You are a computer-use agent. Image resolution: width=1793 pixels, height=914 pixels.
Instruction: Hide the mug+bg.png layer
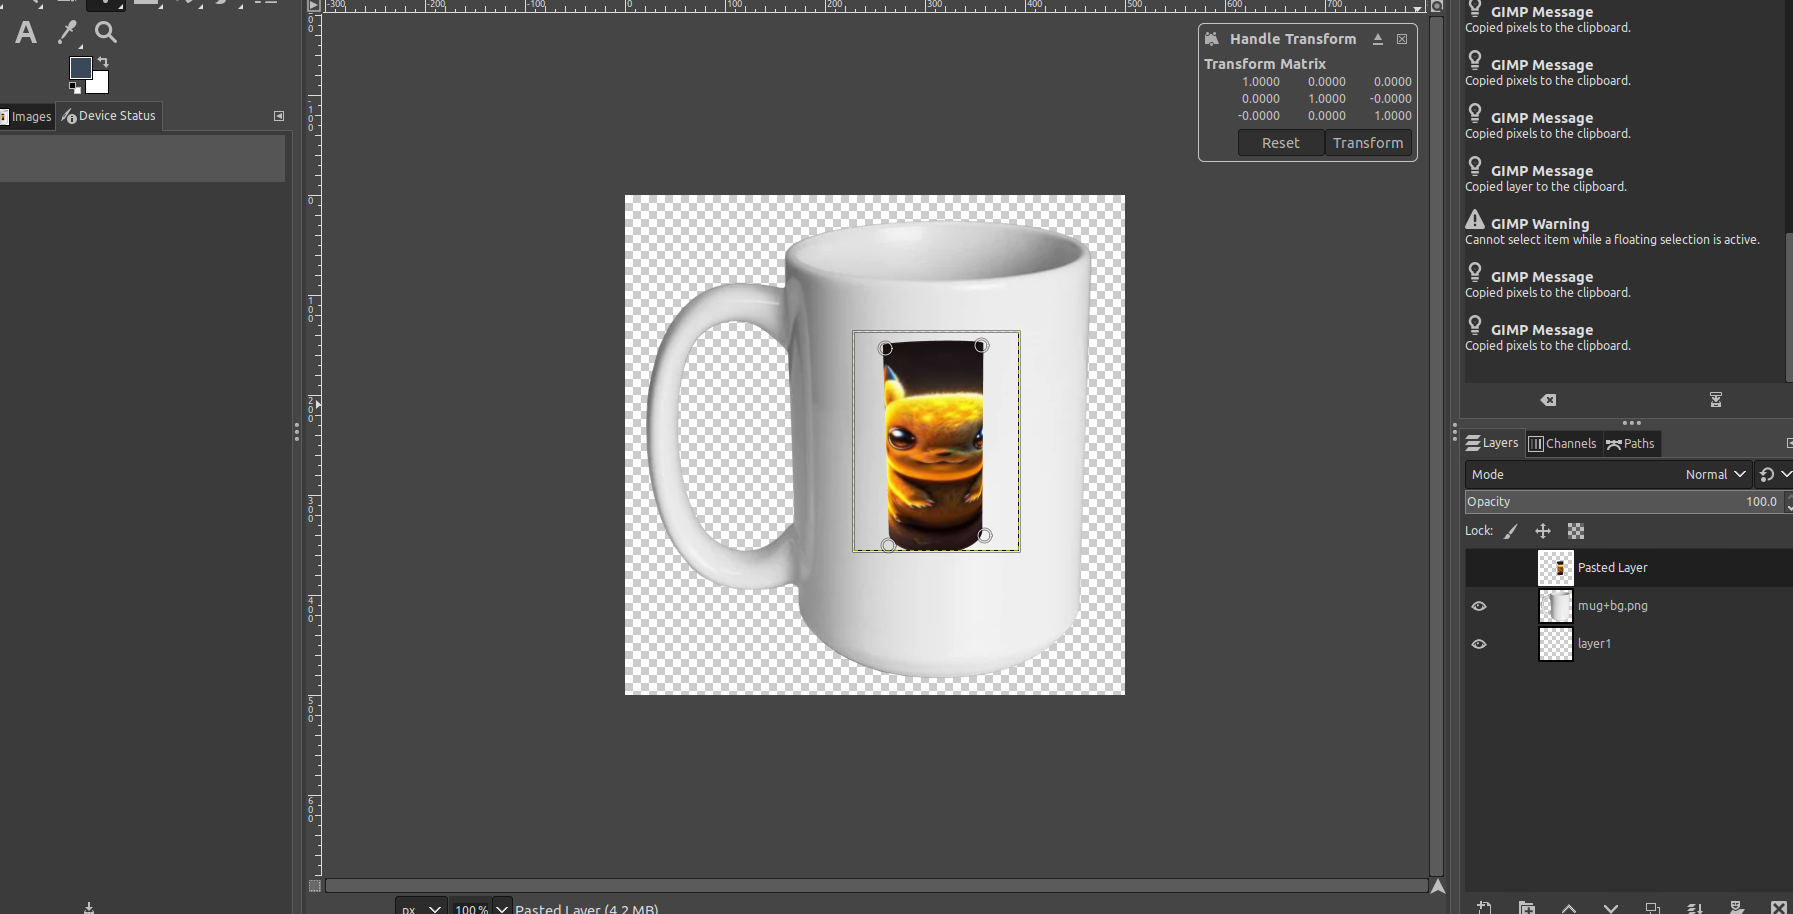point(1479,606)
